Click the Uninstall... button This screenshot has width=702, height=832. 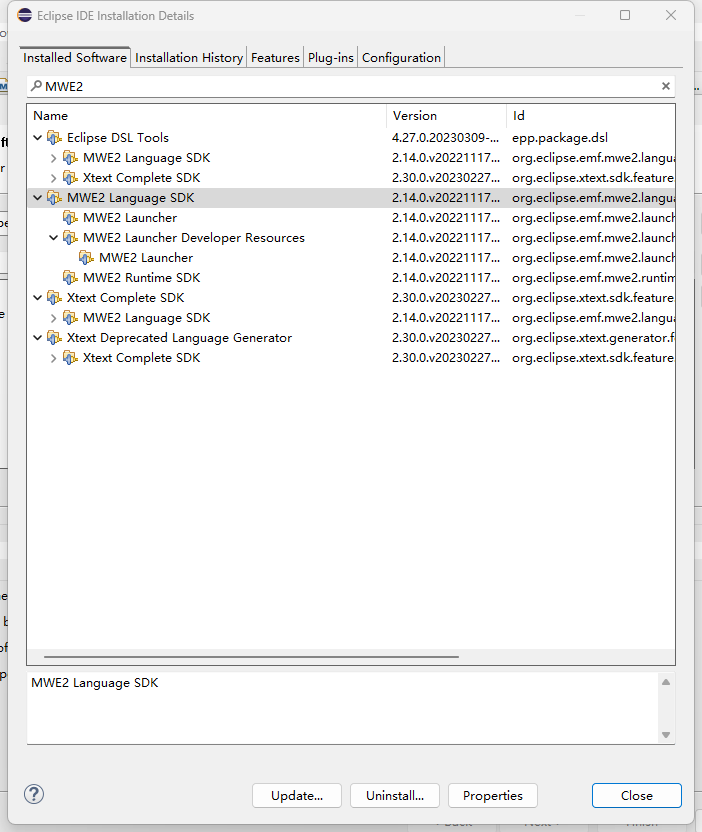click(x=395, y=795)
